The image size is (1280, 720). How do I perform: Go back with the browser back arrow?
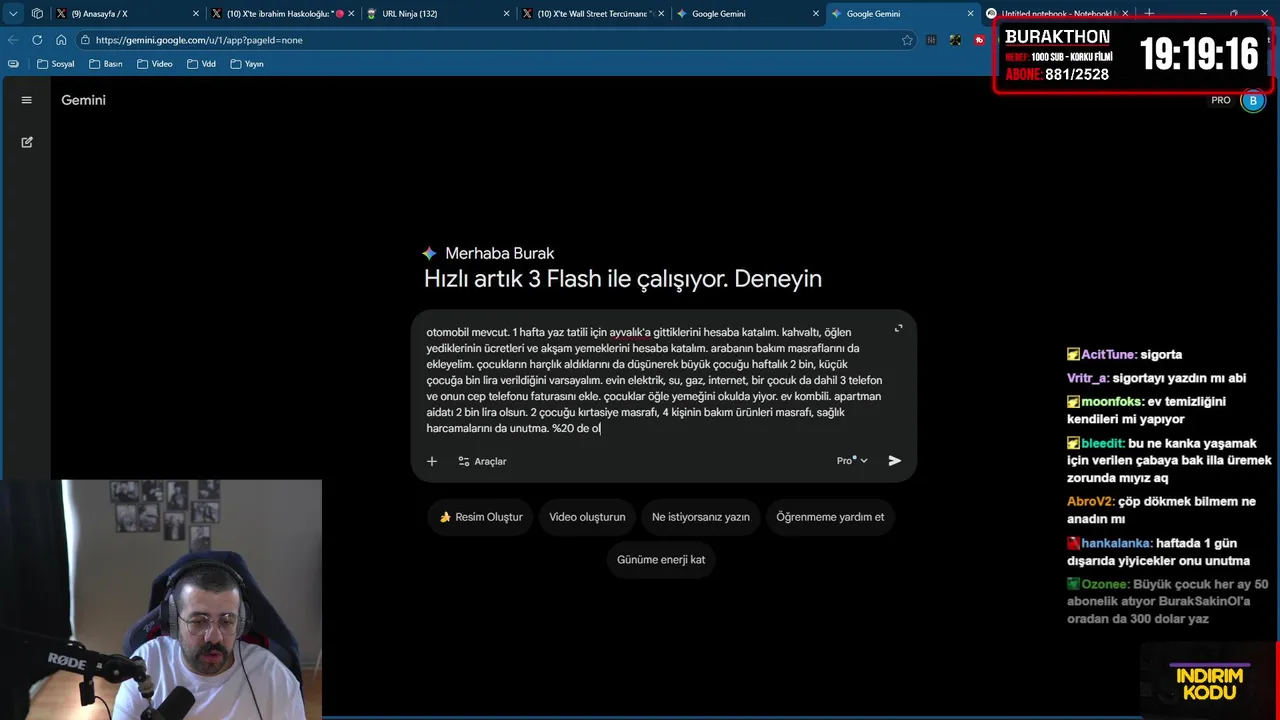(13, 40)
